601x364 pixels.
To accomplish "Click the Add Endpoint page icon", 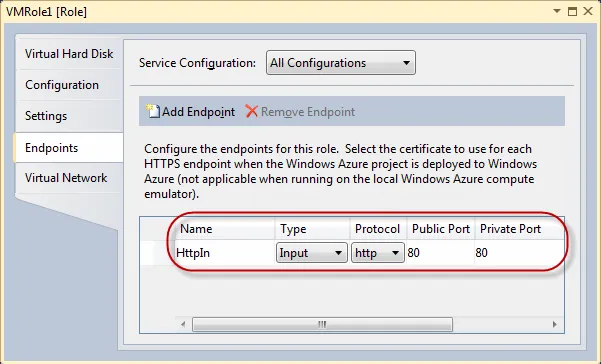I will 153,111.
